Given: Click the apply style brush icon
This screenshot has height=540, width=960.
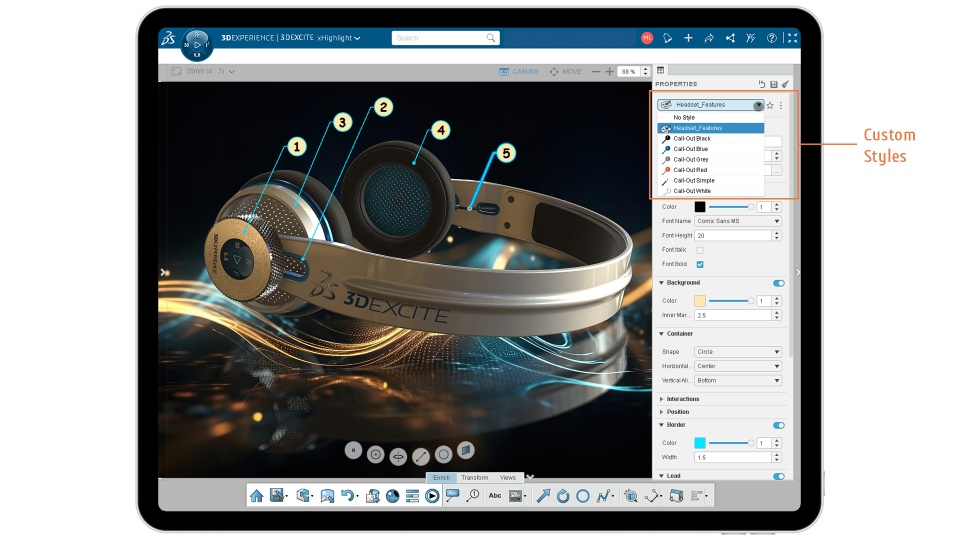Looking at the screenshot, I should (786, 84).
